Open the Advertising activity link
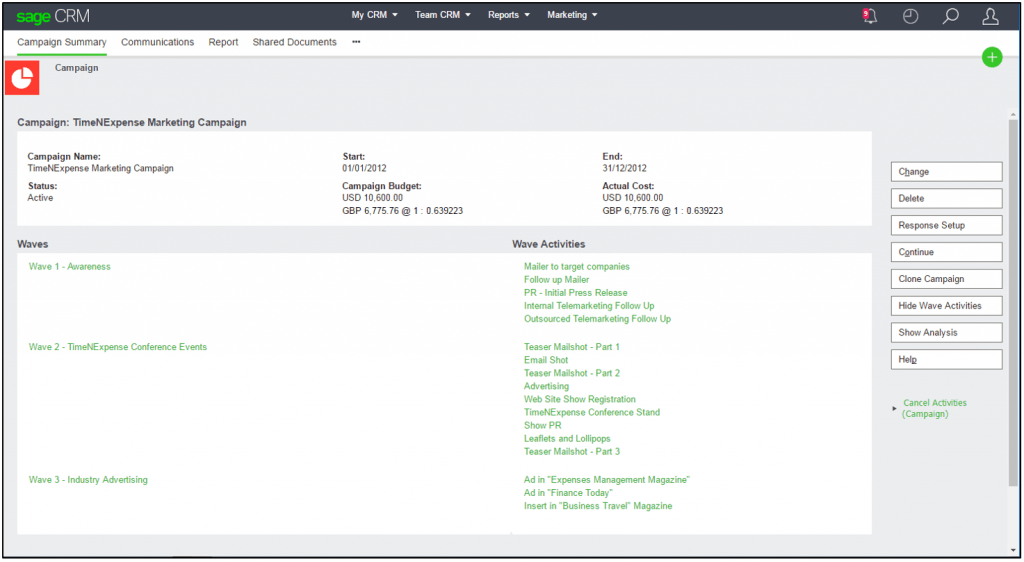The image size is (1024, 562). point(547,386)
